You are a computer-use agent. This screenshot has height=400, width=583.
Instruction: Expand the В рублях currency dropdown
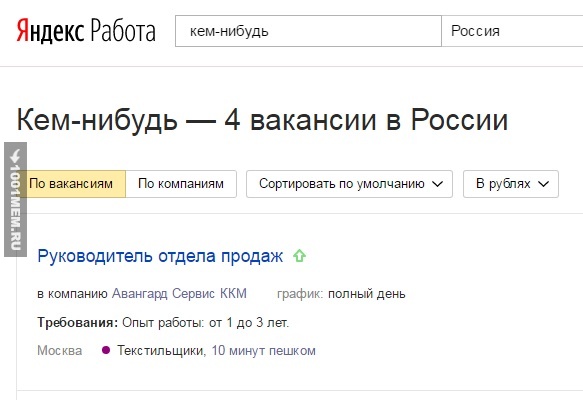(x=510, y=184)
